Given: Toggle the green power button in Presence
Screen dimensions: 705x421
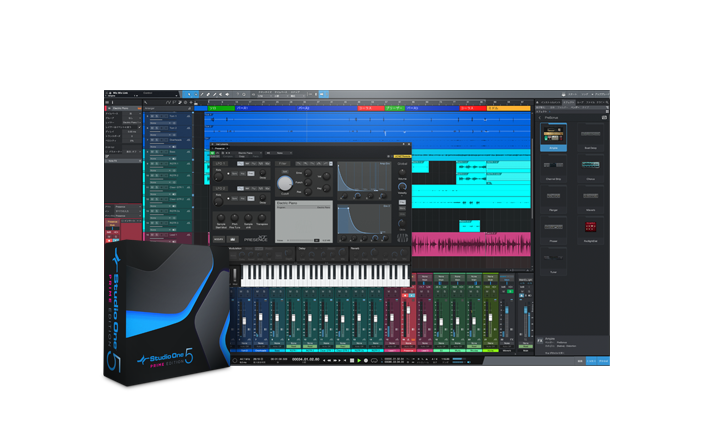Looking at the screenshot, I should pyautogui.click(x=213, y=153).
